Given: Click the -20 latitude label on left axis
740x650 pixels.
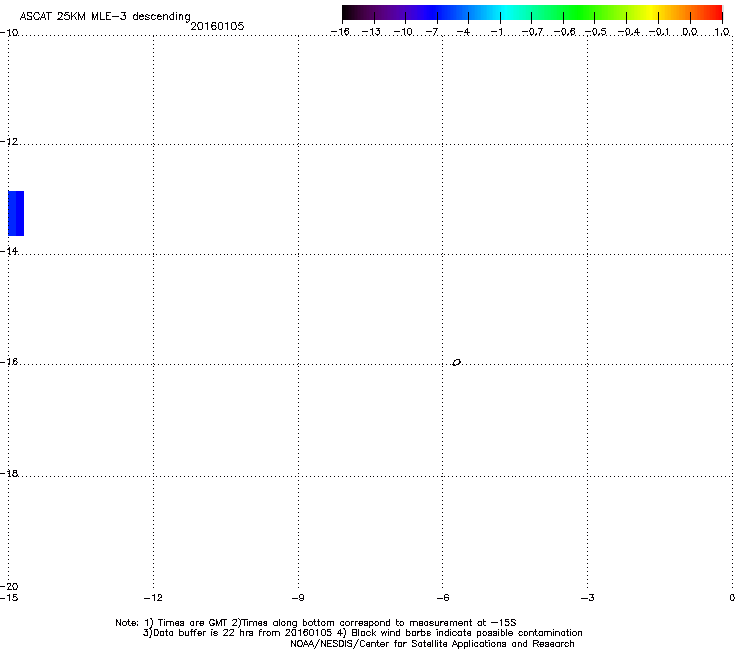Looking at the screenshot, I should tap(9, 586).
